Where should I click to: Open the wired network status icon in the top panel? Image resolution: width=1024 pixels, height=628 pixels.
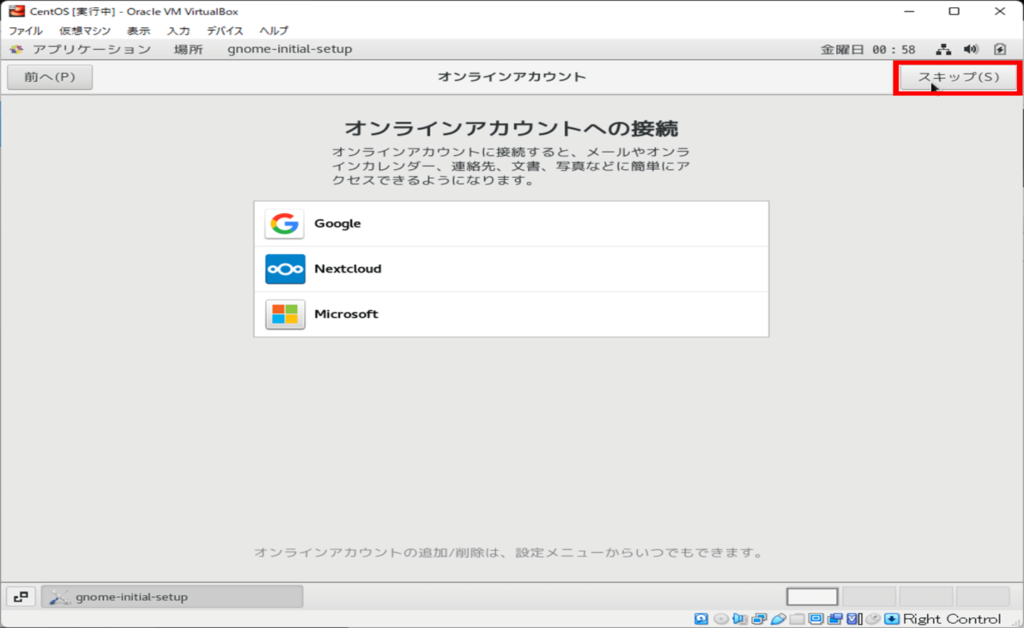point(943,50)
